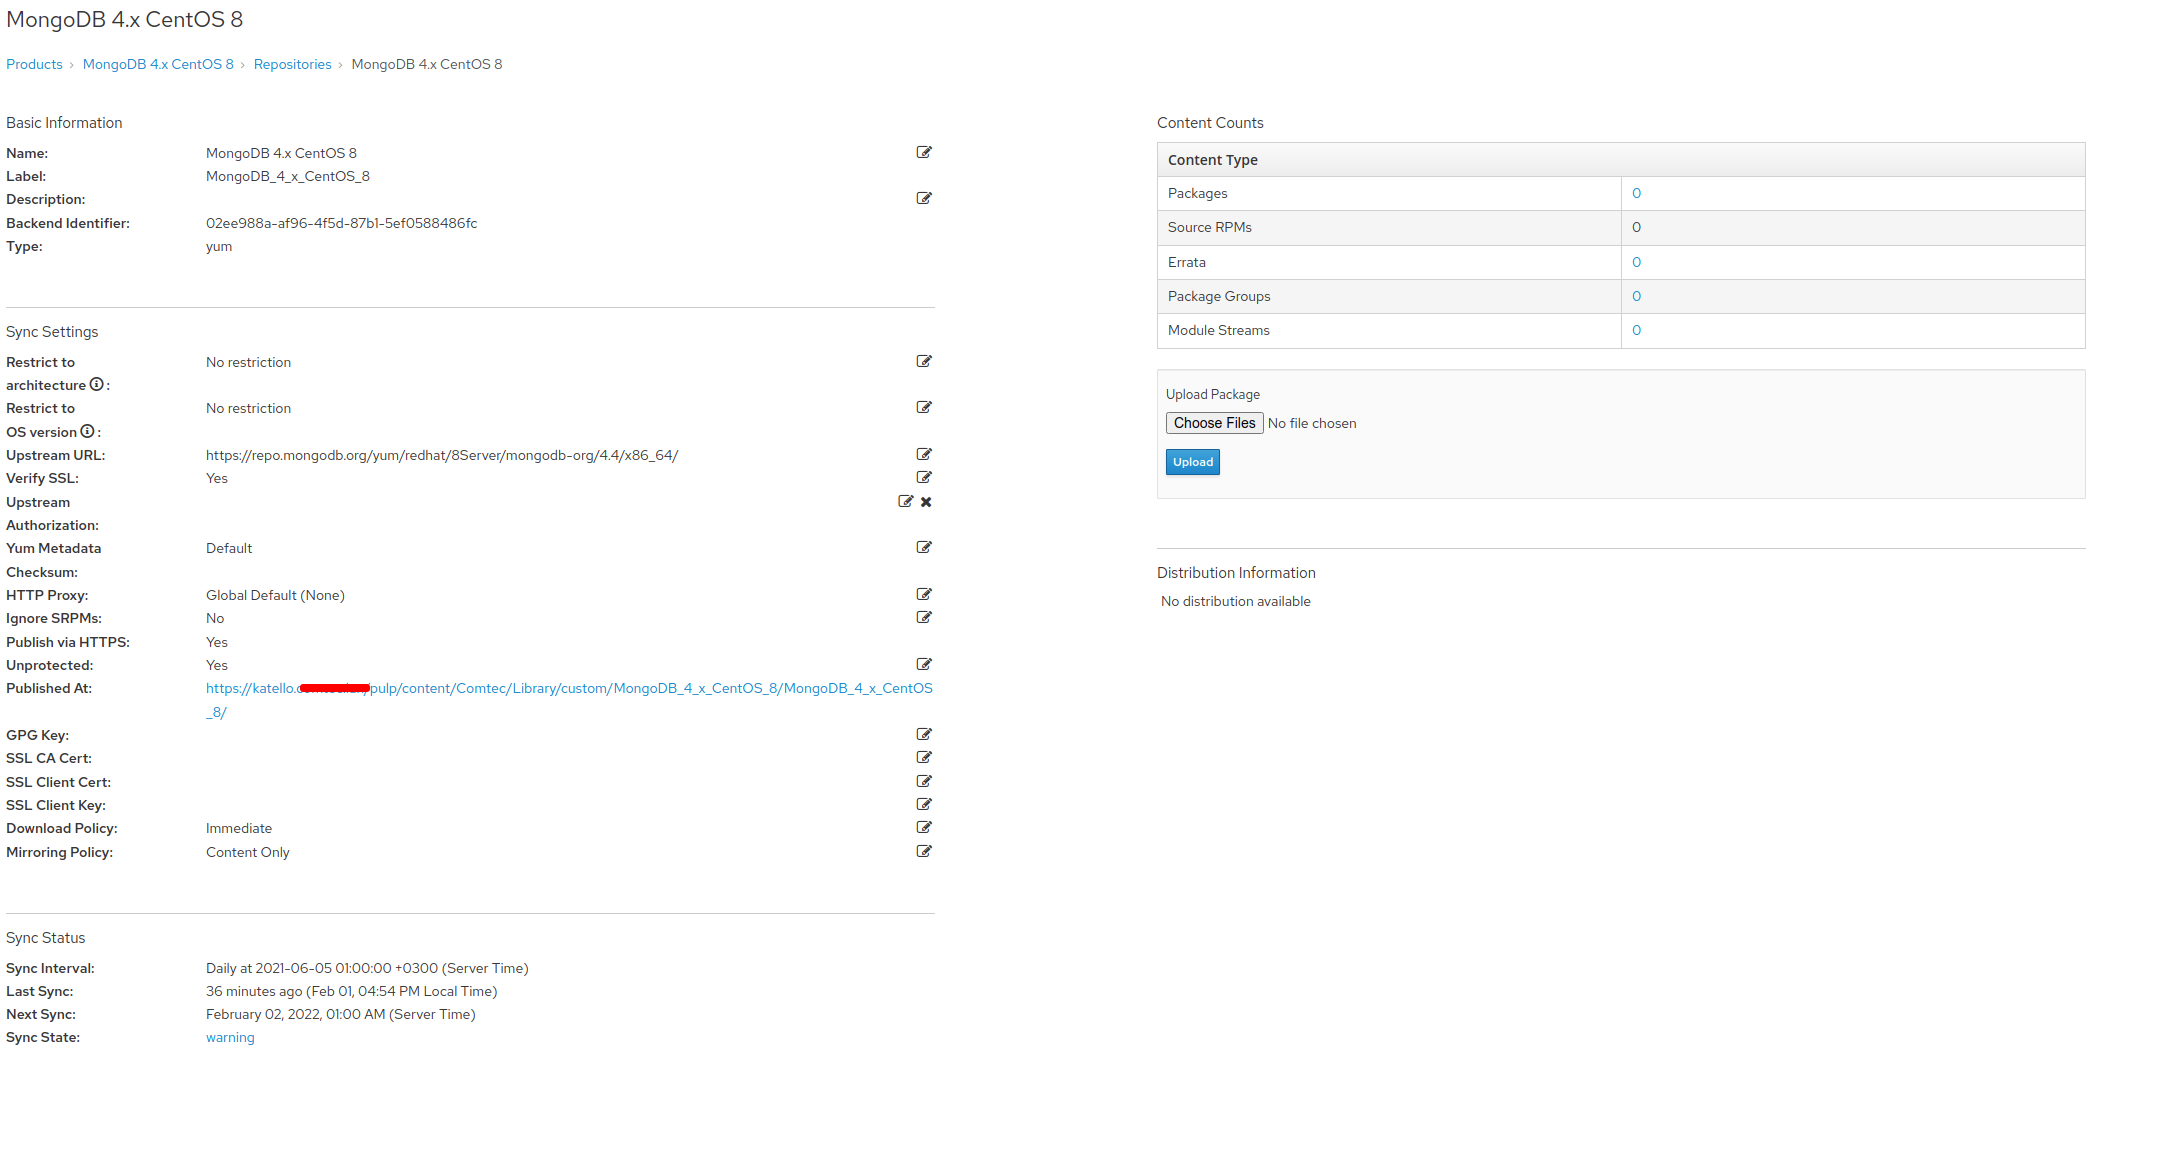Edit the repository Name field
The image size is (2158, 1164).
(924, 152)
